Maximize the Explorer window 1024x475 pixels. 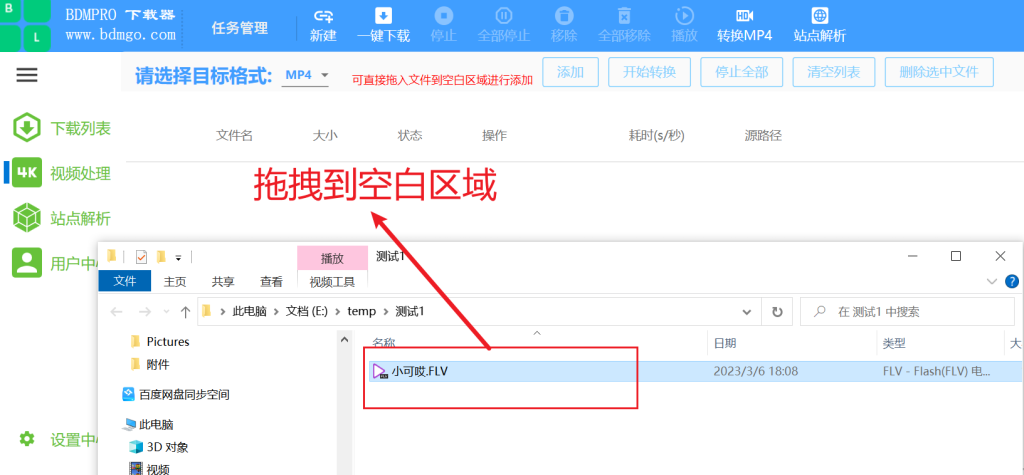click(955, 256)
